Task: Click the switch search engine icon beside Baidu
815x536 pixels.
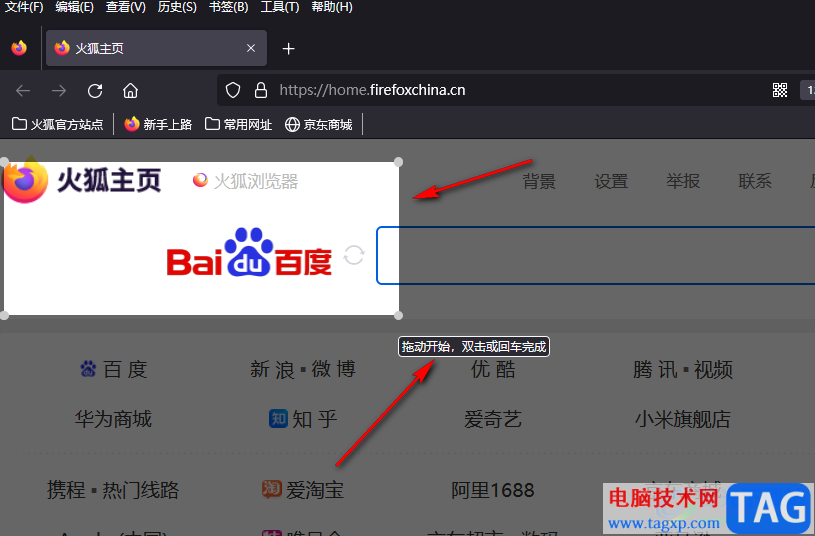Action: [354, 255]
